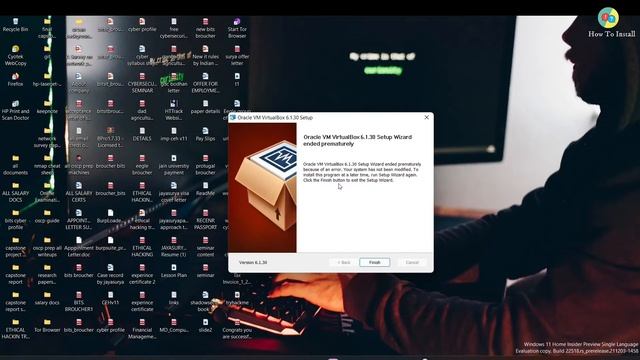Select the 'OFFER FOR EMPLOYME...' document

point(205,83)
